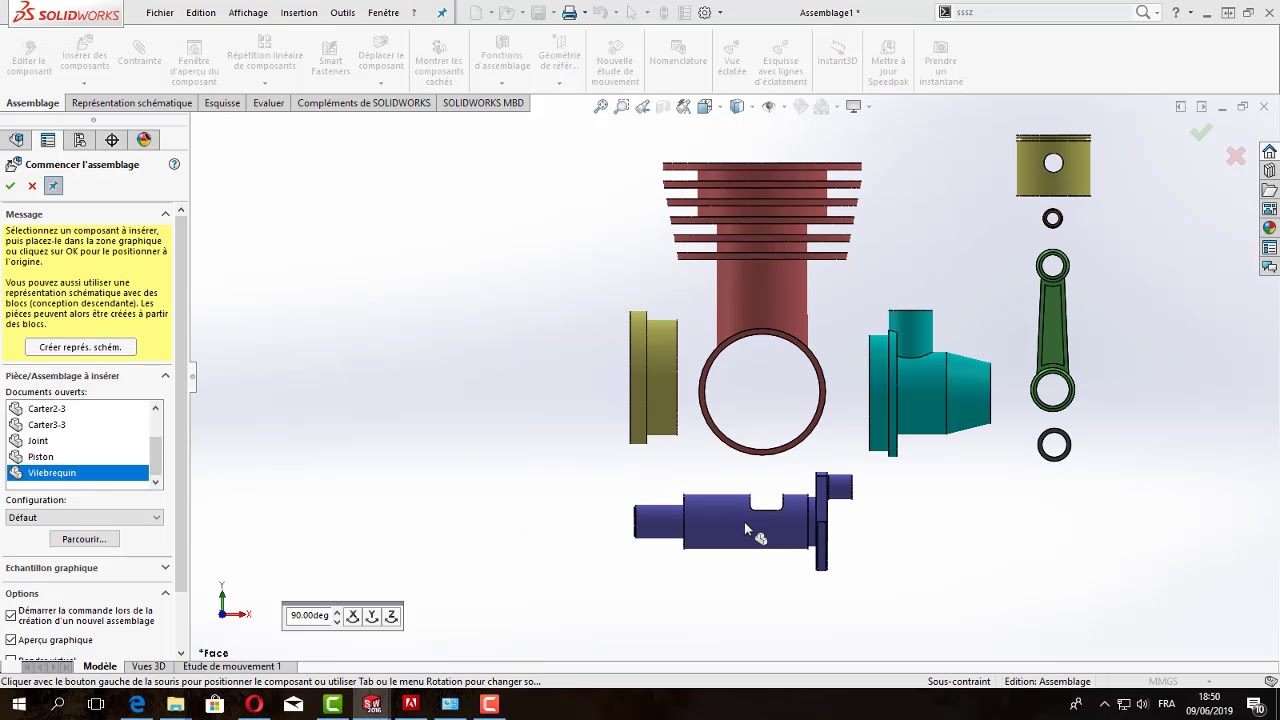Rotate component about Z axis

click(392, 617)
